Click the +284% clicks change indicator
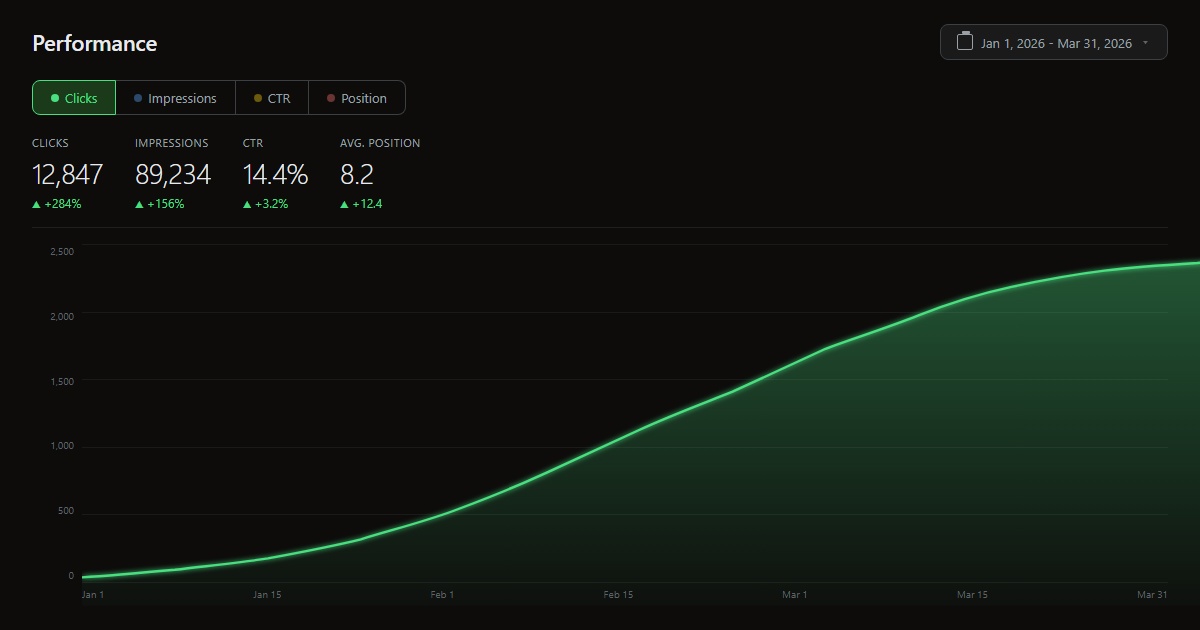The width and height of the screenshot is (1200, 630). tap(57, 204)
